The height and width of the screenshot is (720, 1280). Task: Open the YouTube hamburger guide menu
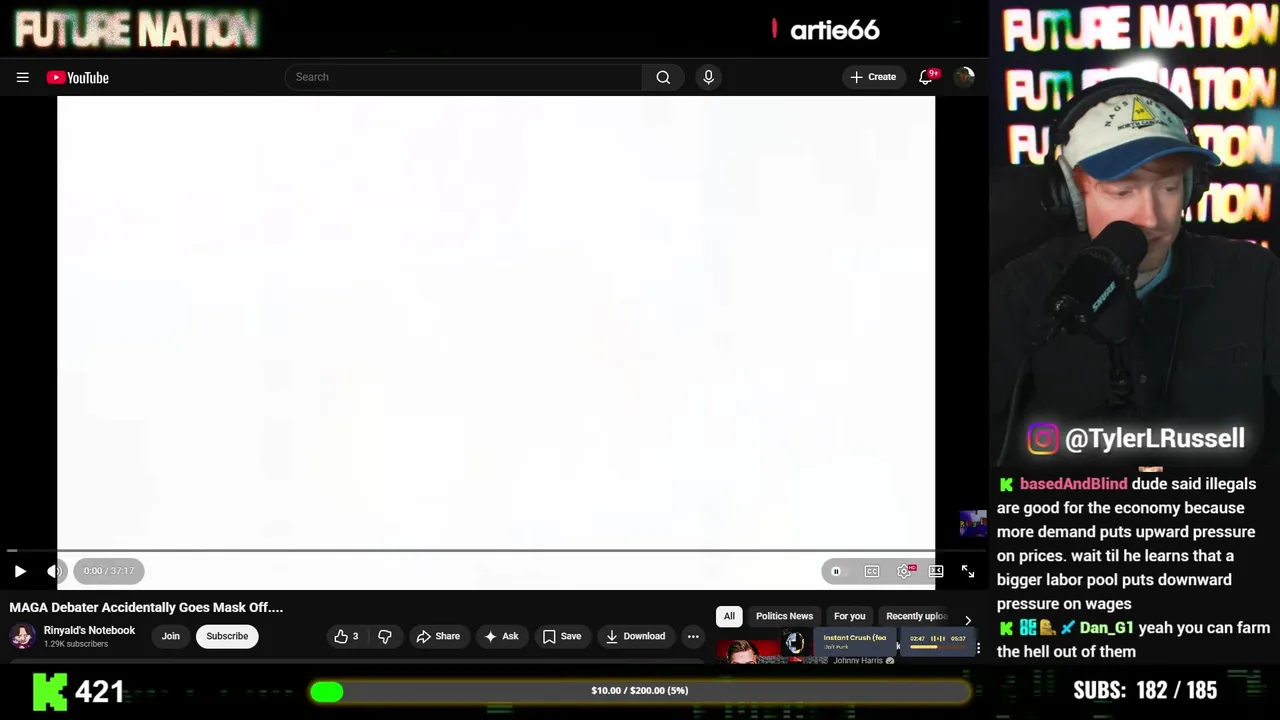click(x=22, y=77)
